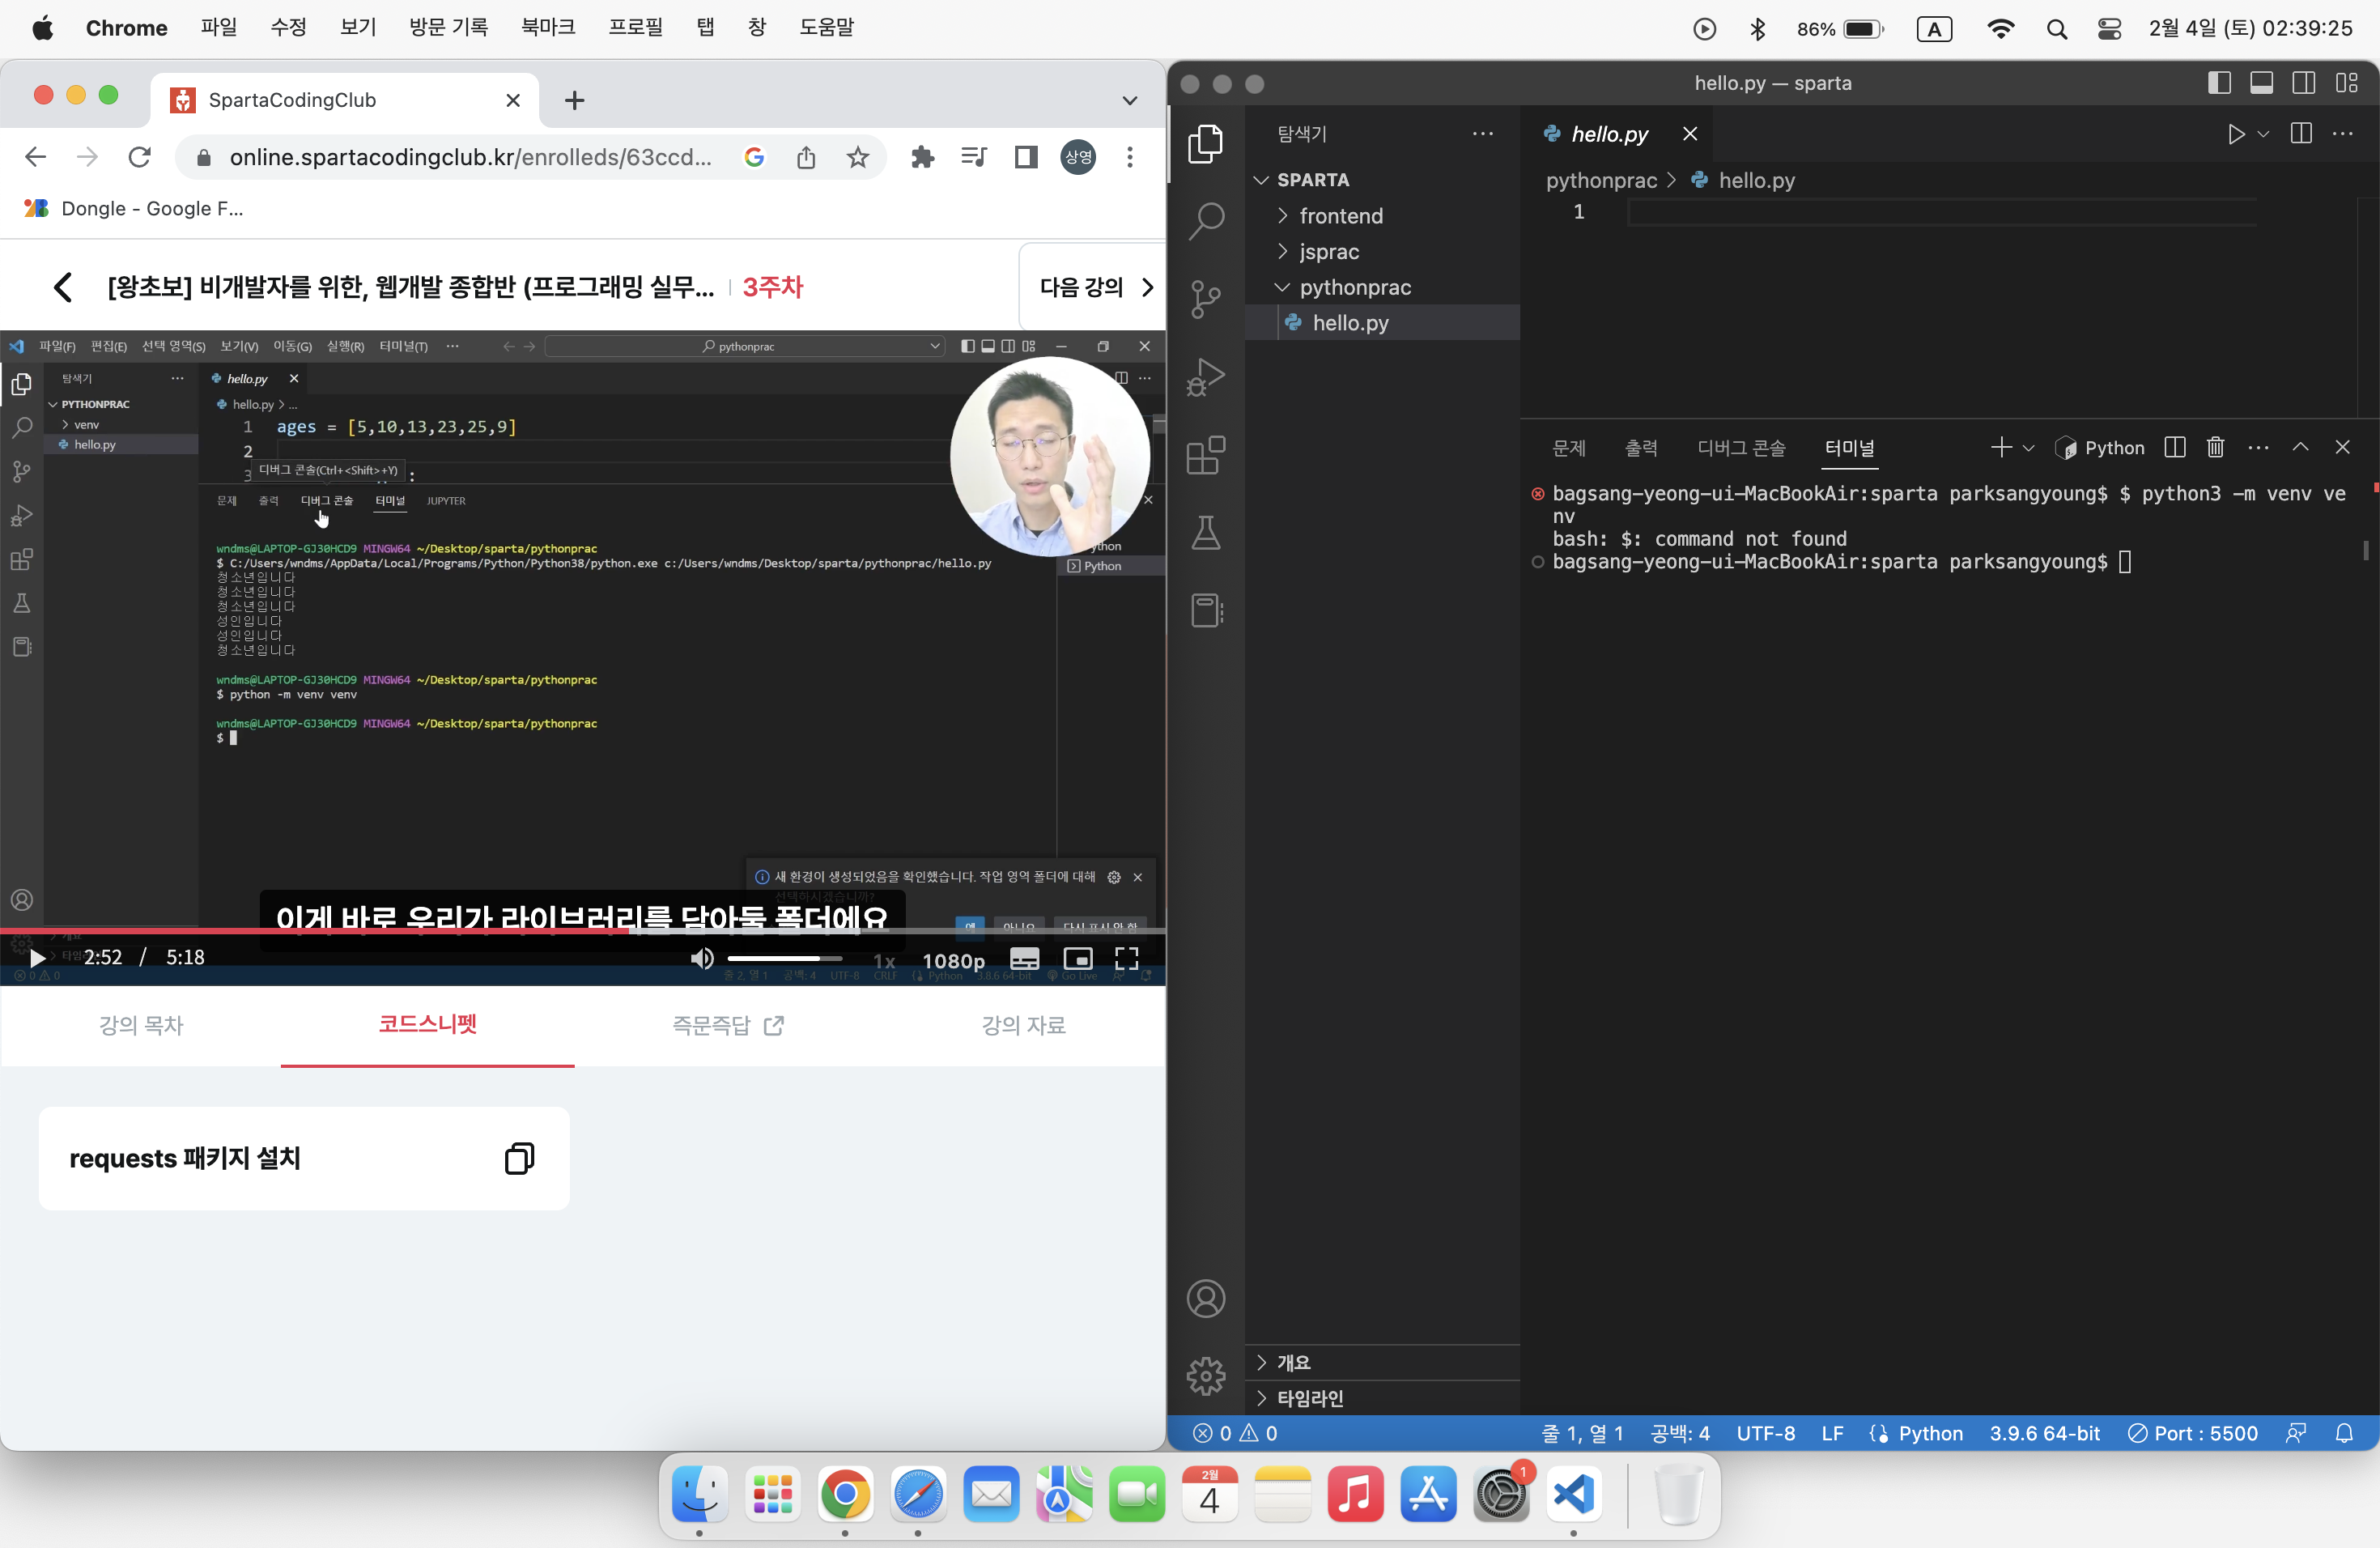Viewport: 2380px width, 1548px height.
Task: Expand the jsprac folder
Action: (x=1328, y=251)
